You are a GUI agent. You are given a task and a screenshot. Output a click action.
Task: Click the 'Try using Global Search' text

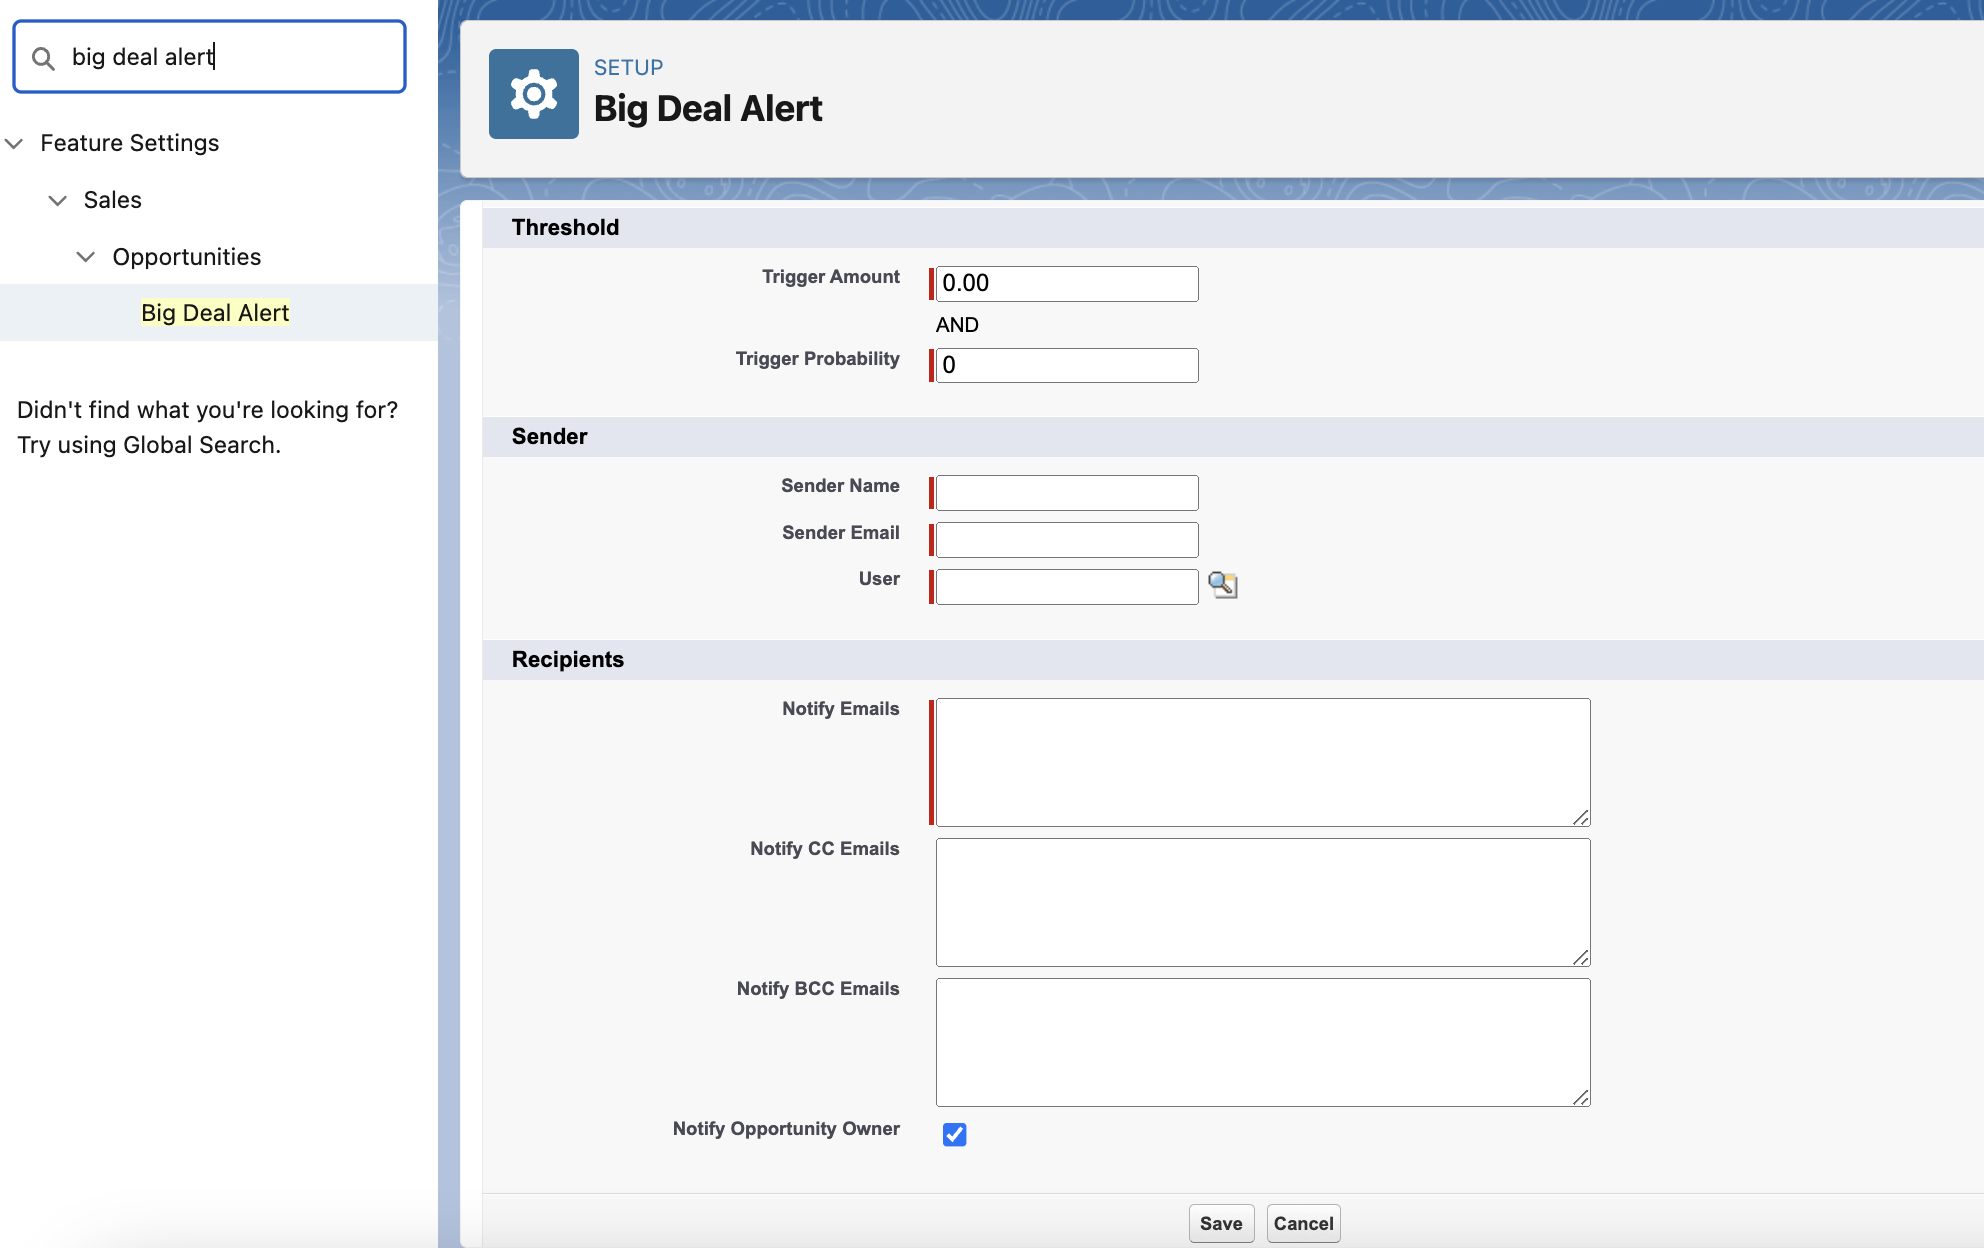click(x=149, y=445)
